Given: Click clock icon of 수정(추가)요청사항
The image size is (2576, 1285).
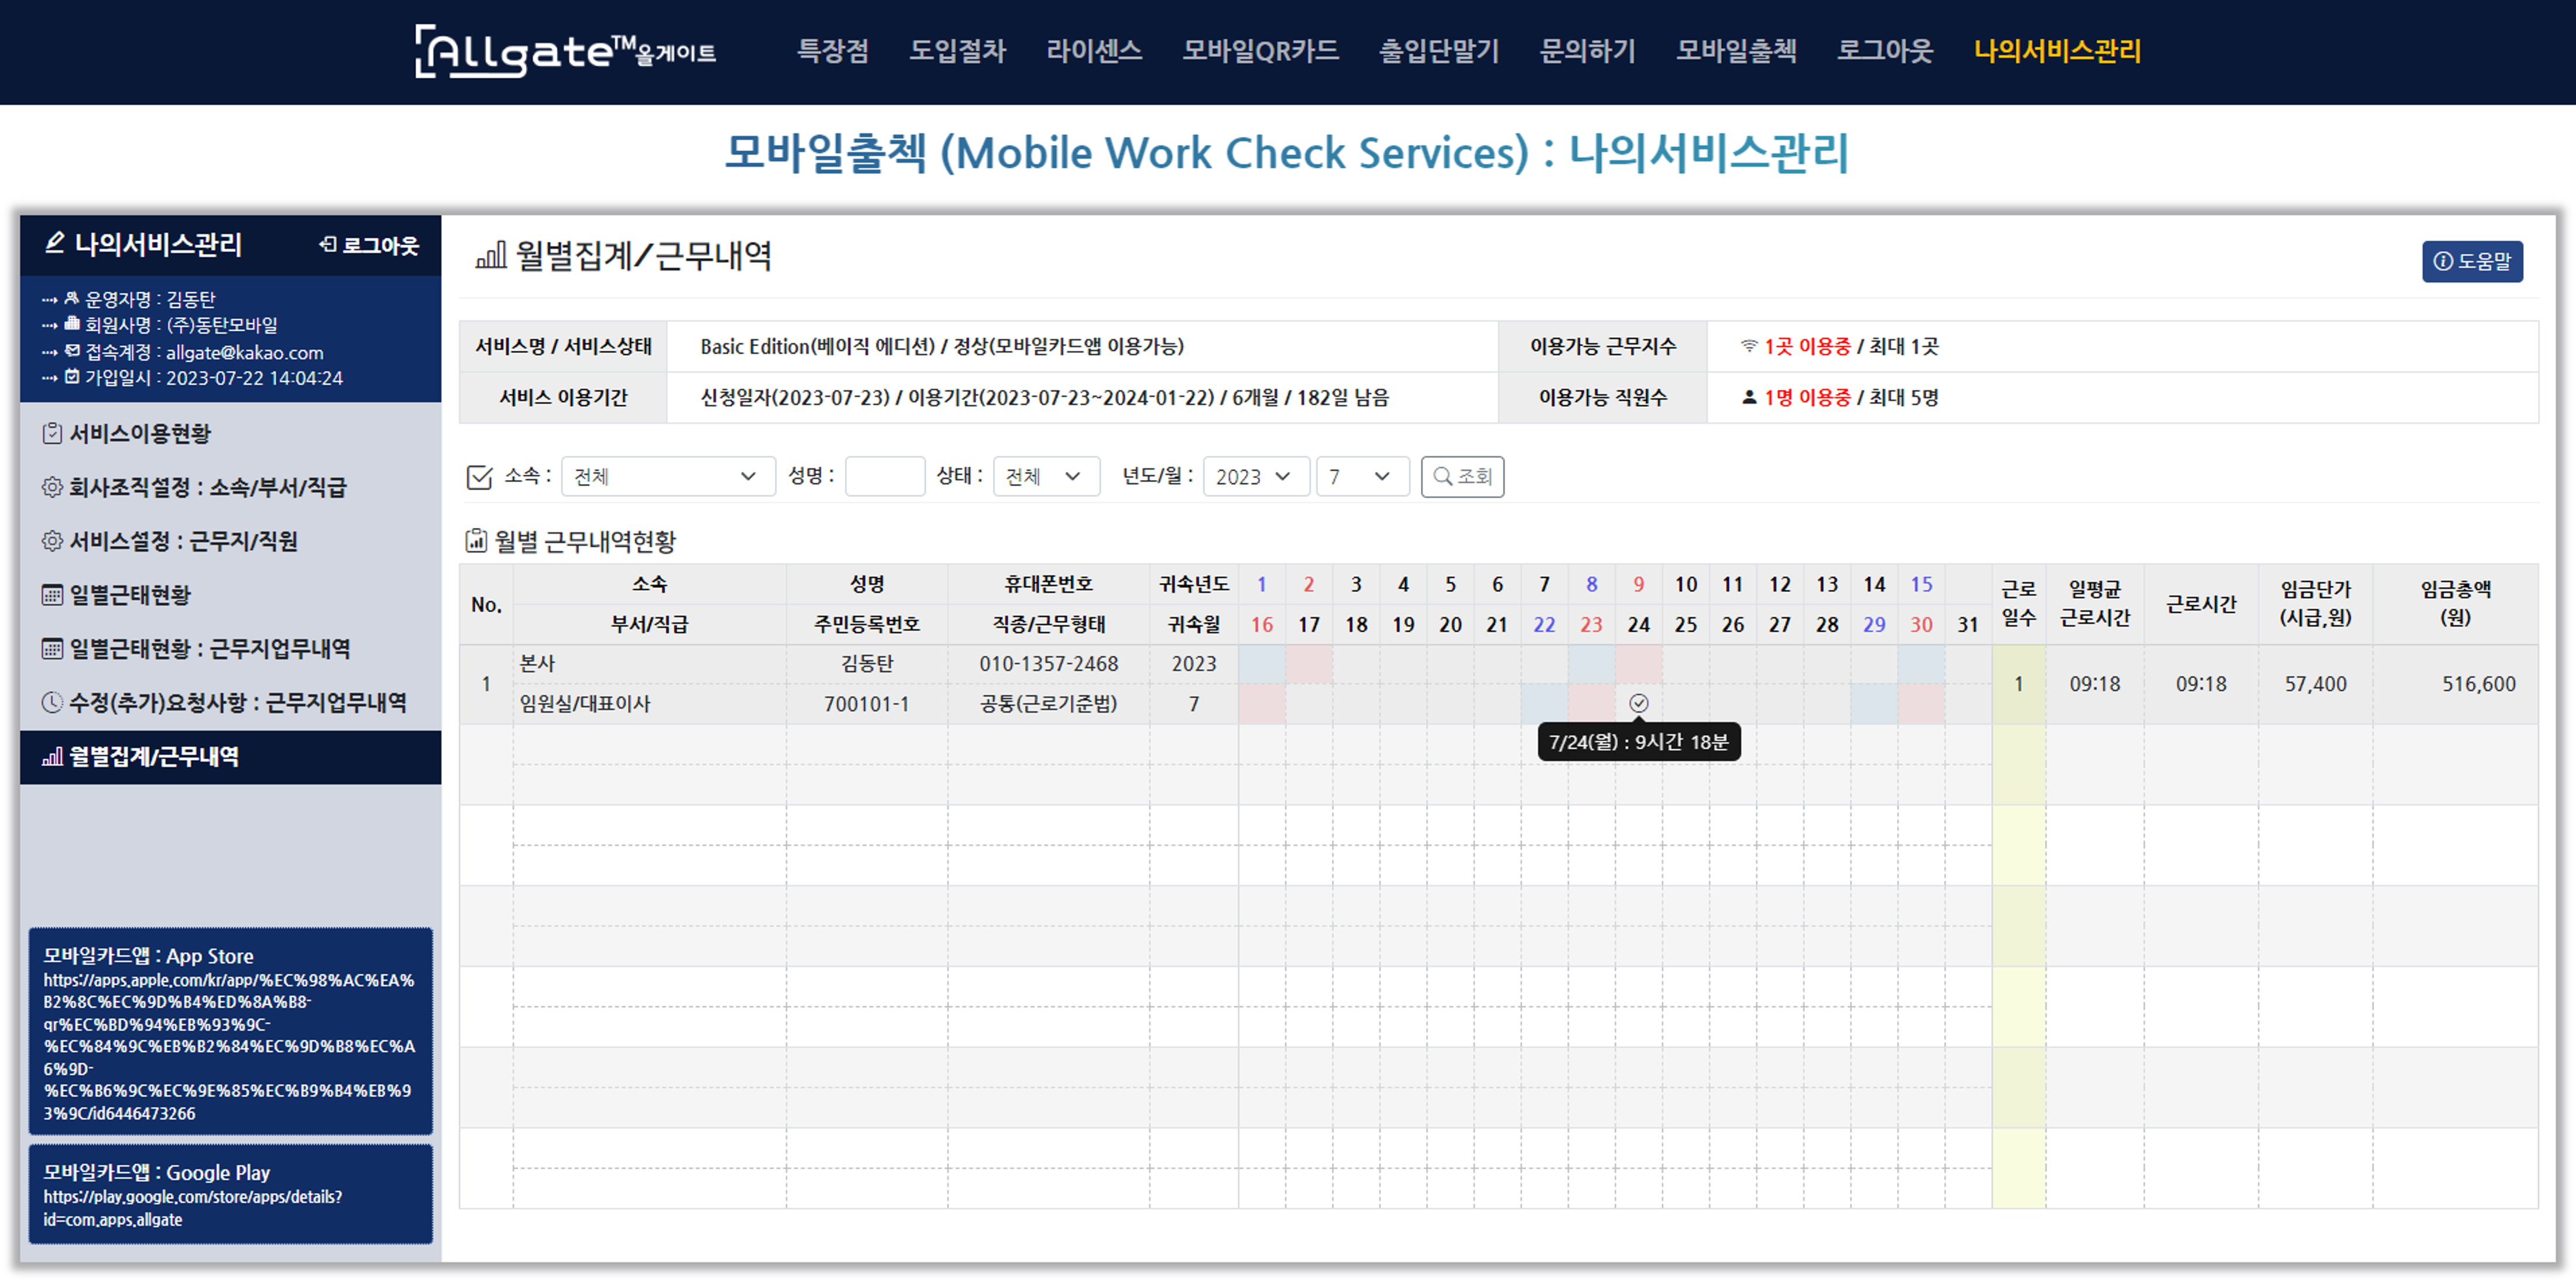Looking at the screenshot, I should pyautogui.click(x=52, y=703).
